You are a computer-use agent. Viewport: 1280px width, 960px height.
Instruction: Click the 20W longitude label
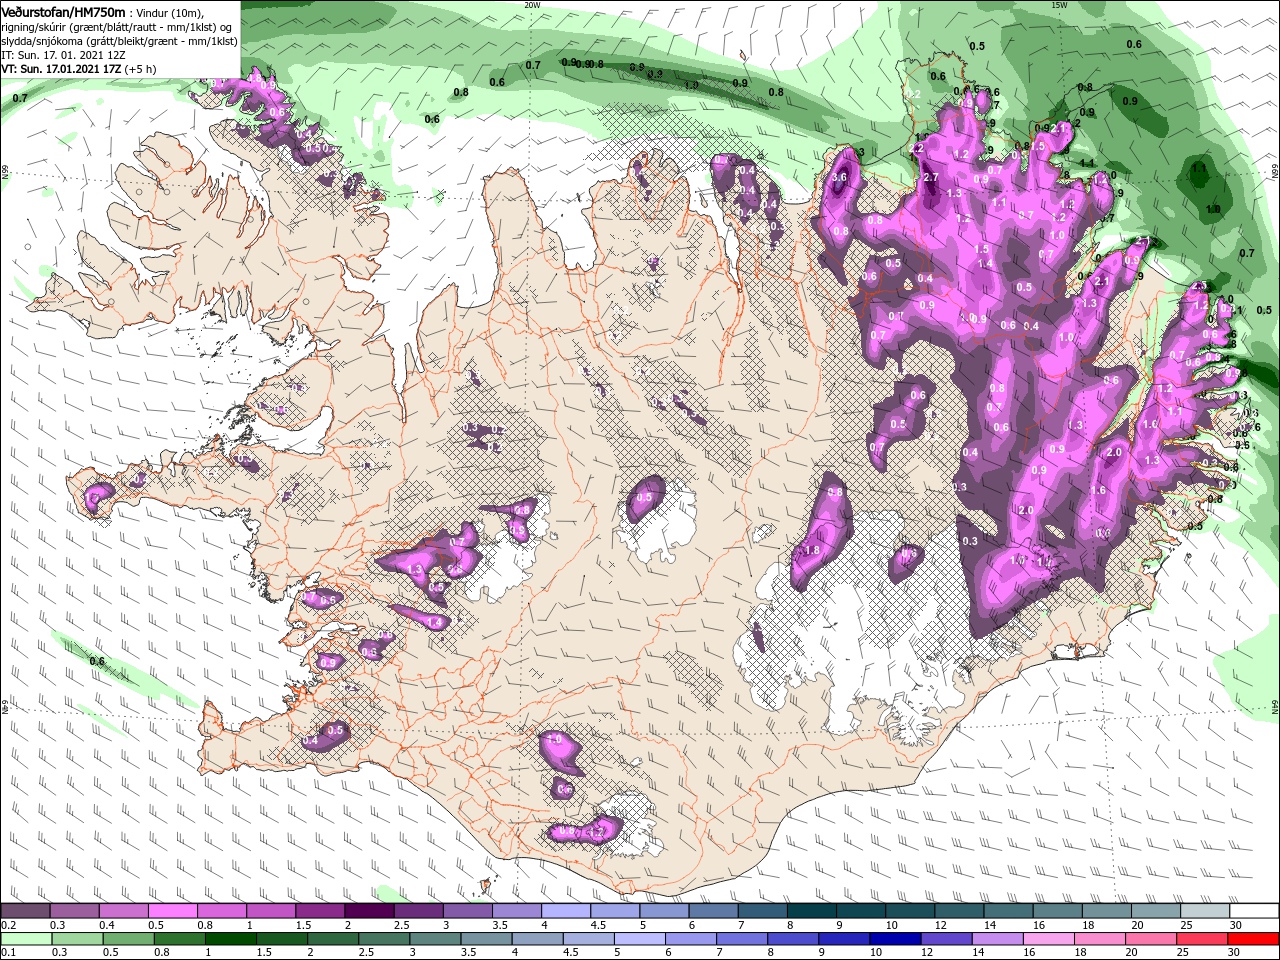point(532,4)
